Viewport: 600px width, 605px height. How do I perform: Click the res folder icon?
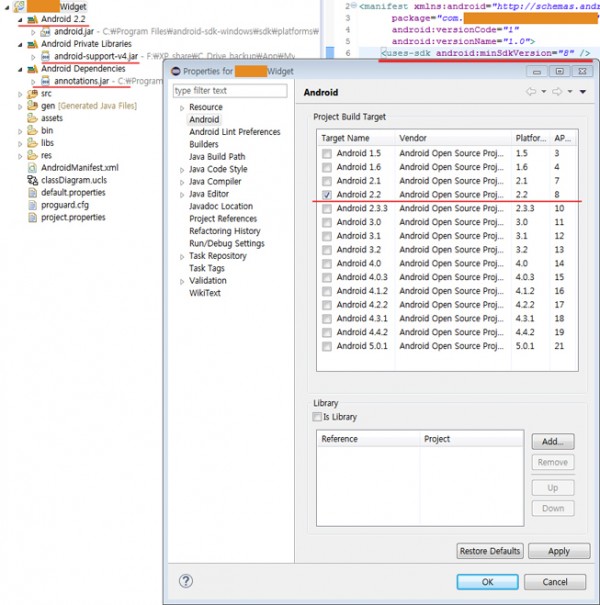[32, 155]
